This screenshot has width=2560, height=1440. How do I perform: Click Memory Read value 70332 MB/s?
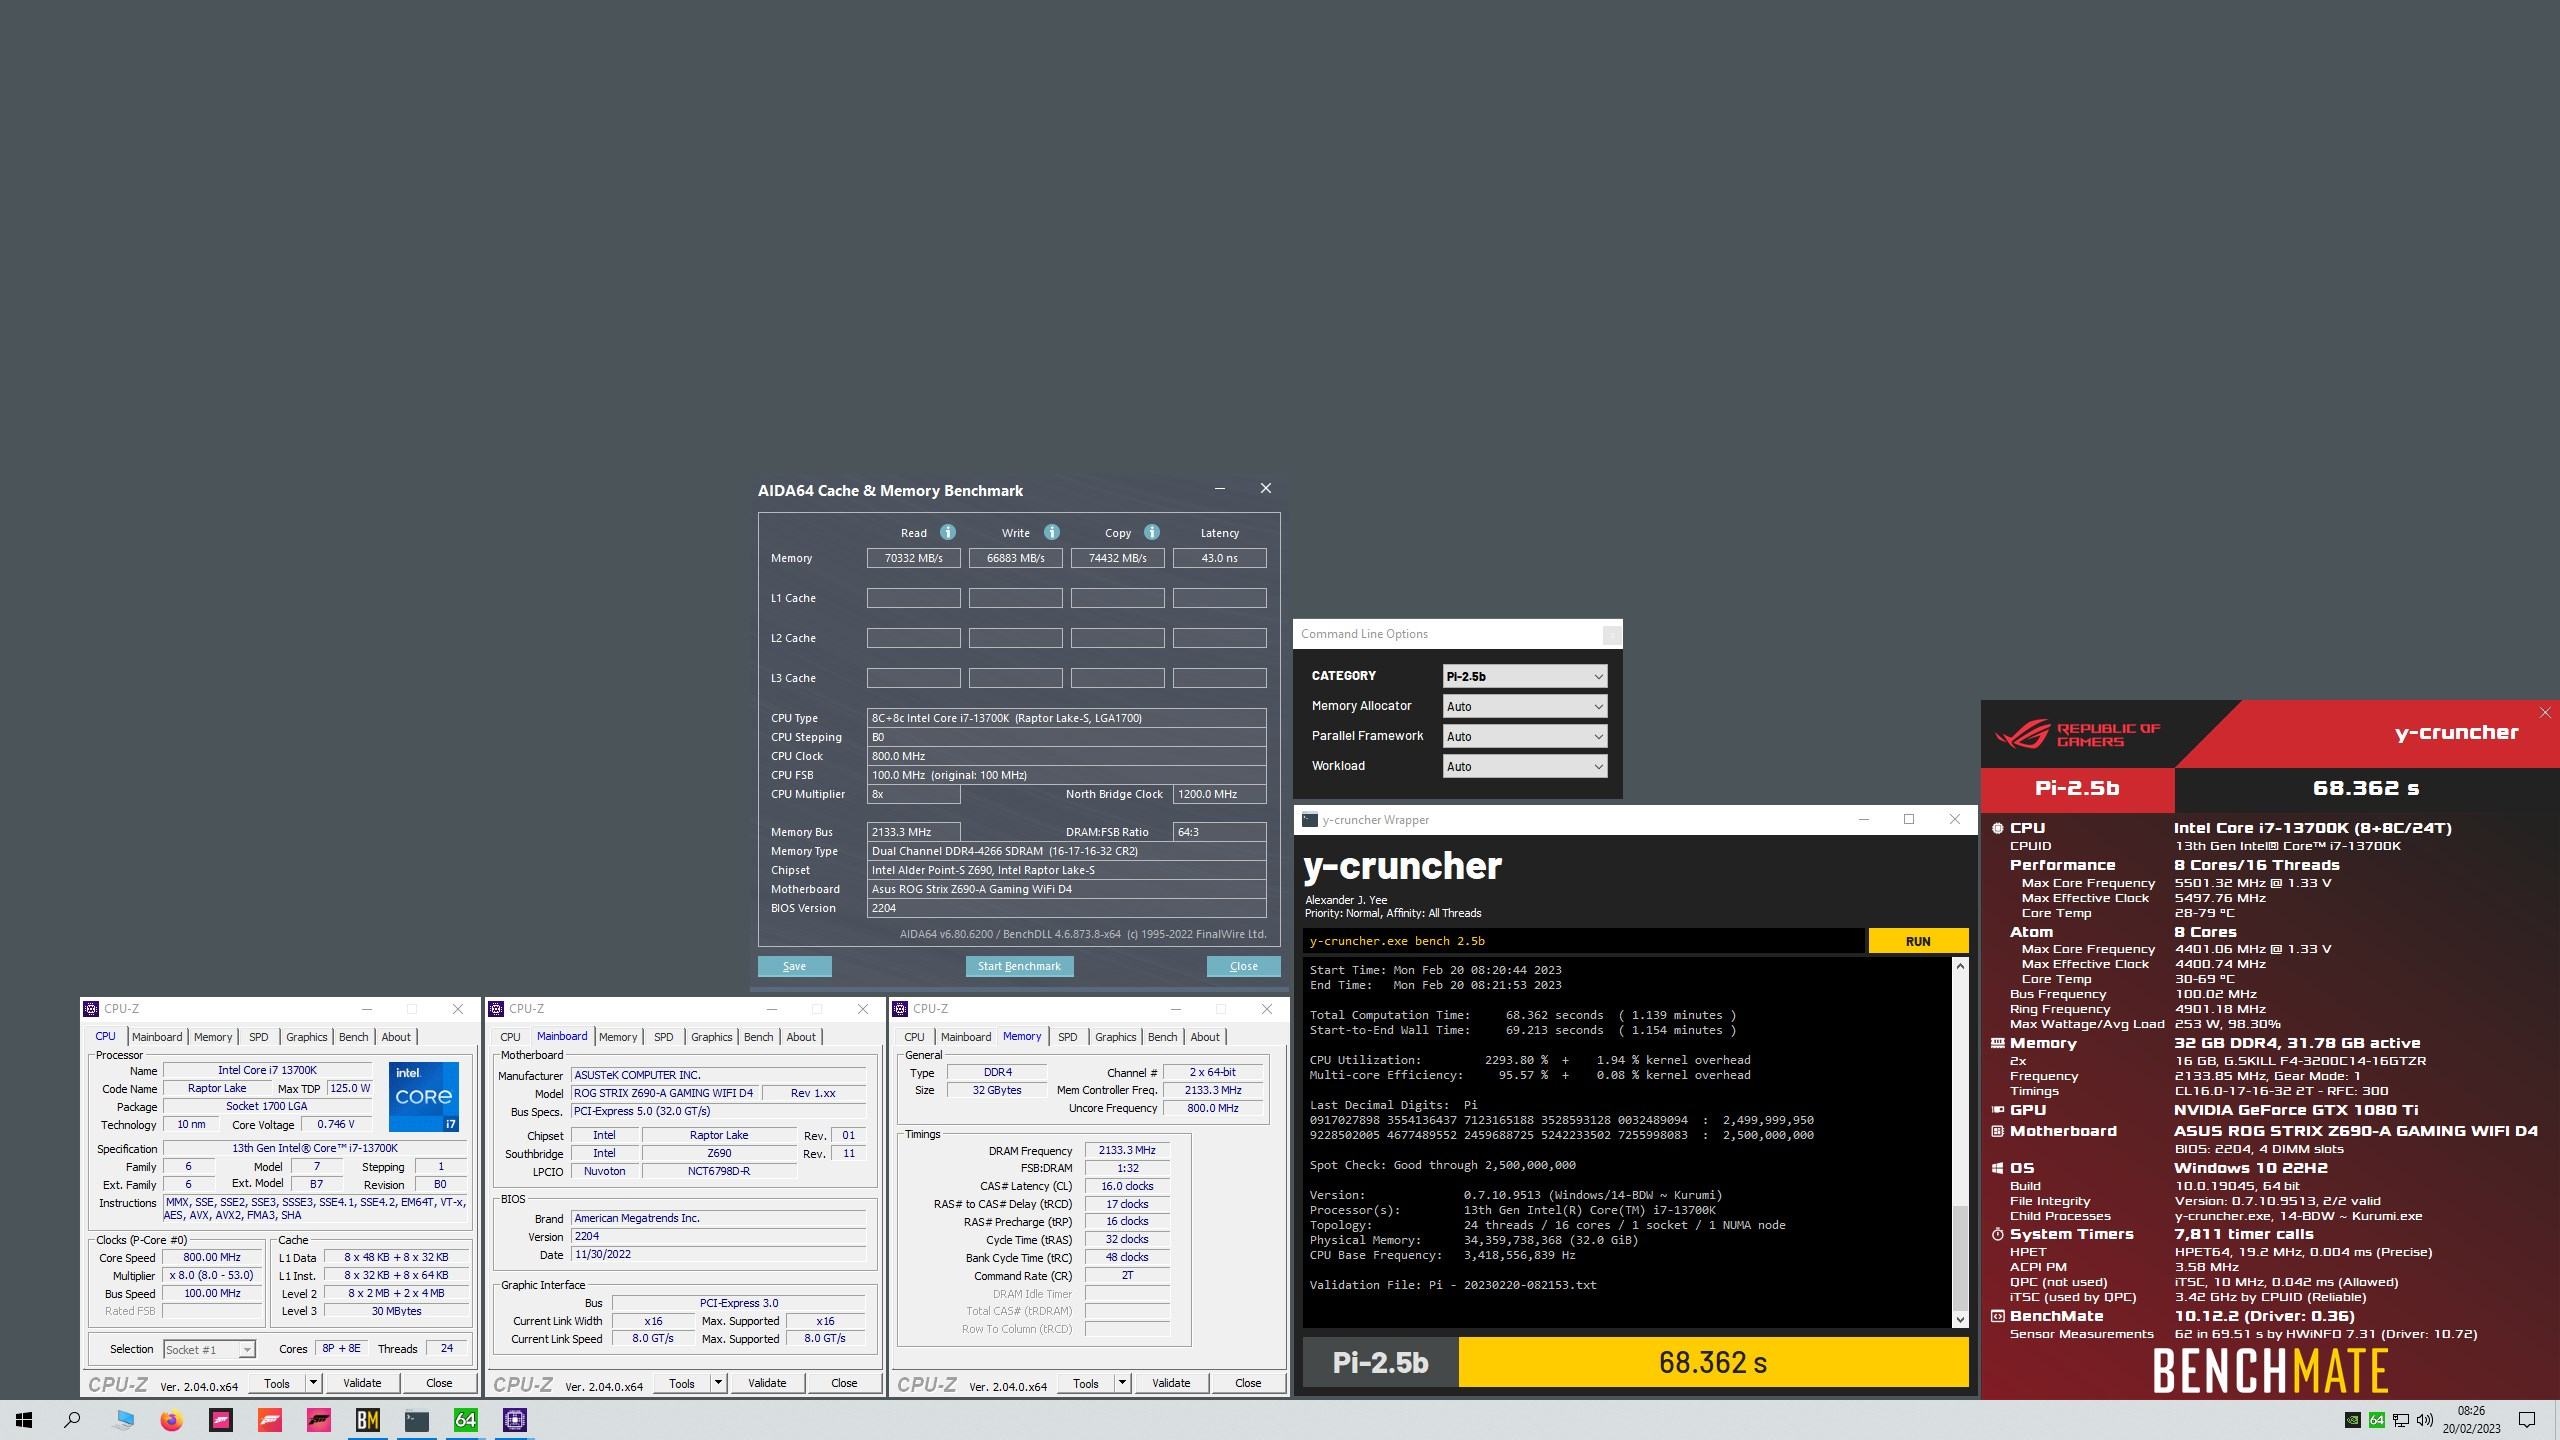pyautogui.click(x=913, y=558)
